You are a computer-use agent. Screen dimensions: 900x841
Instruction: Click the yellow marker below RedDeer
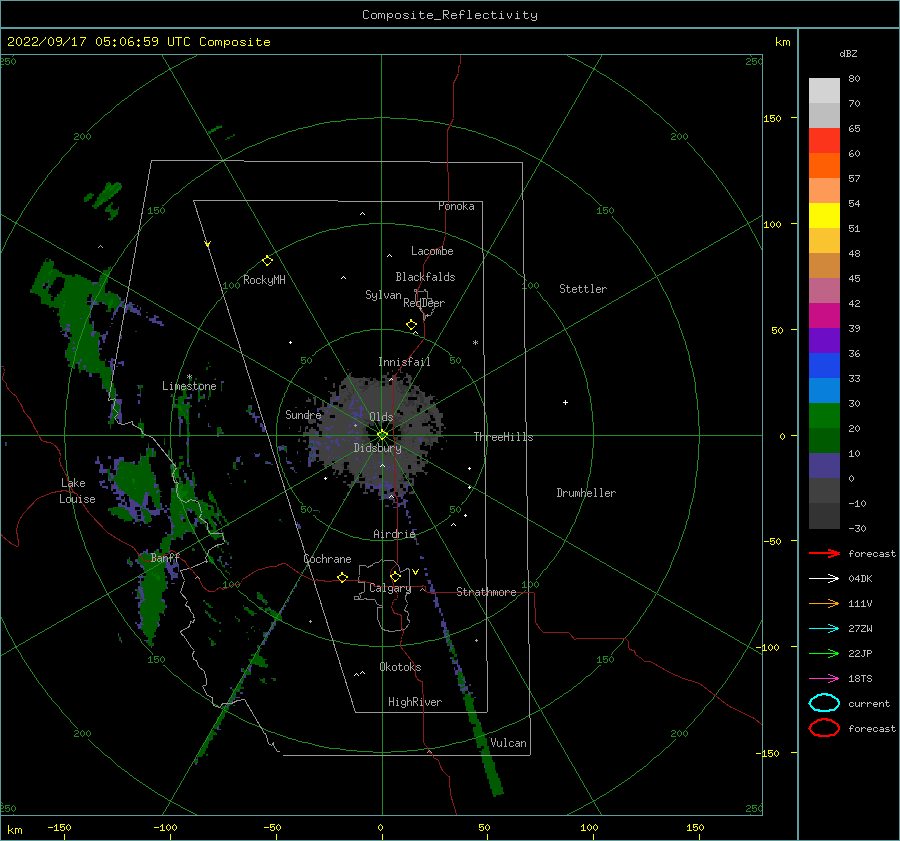[412, 325]
